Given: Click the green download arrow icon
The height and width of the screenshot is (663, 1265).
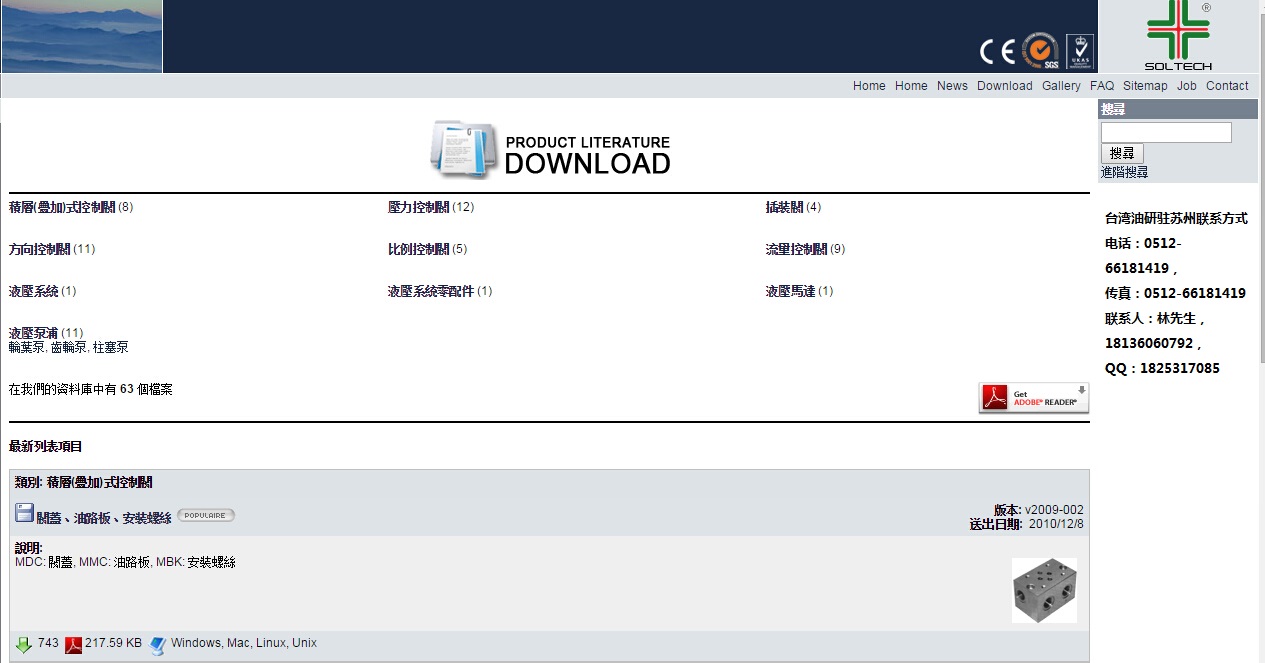Looking at the screenshot, I should click(x=24, y=645).
